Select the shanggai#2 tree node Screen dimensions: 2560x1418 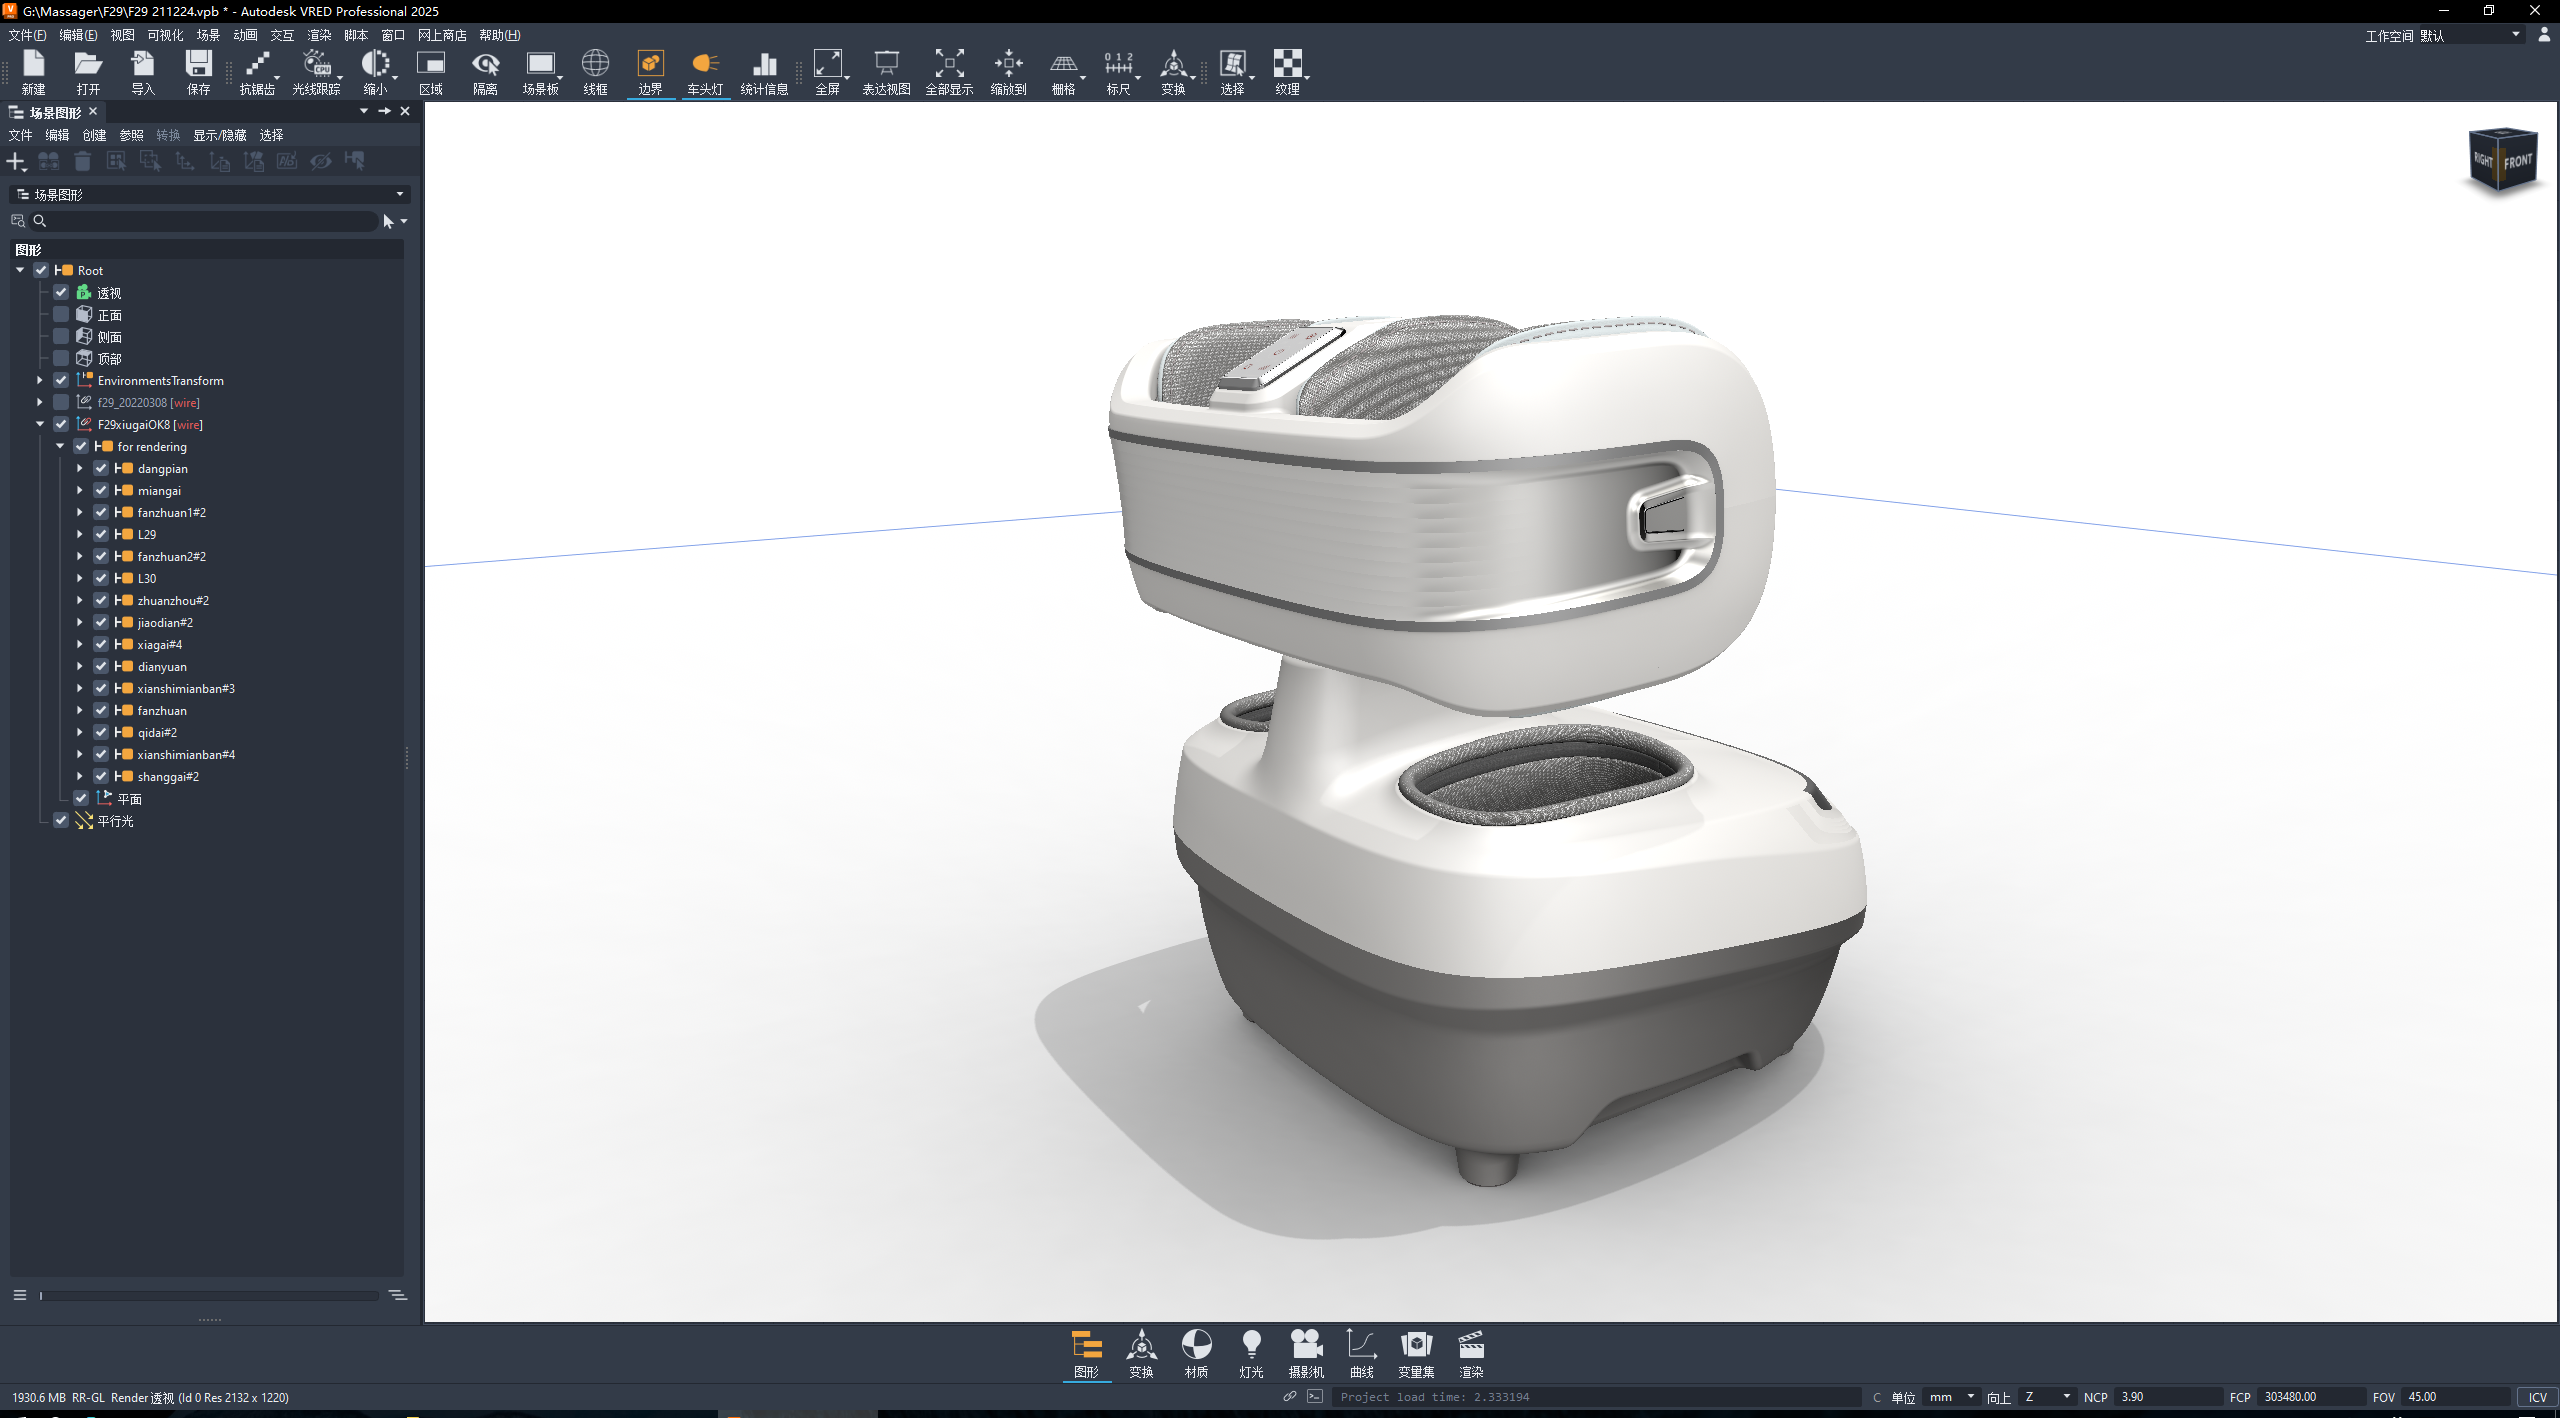(168, 776)
